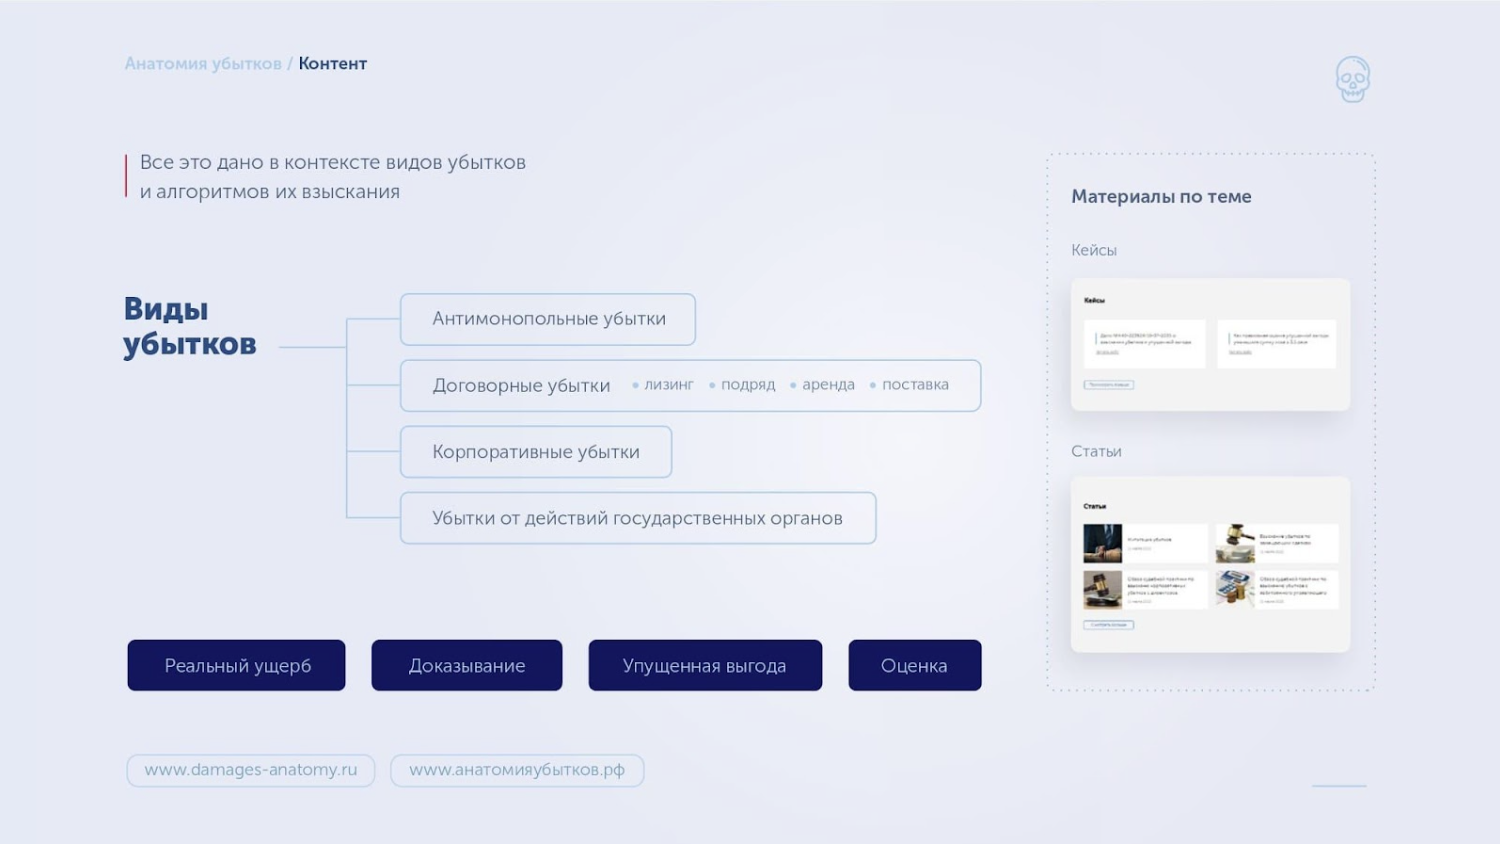Click 'Все это дано в контексте видов убытков'

pos(333,163)
